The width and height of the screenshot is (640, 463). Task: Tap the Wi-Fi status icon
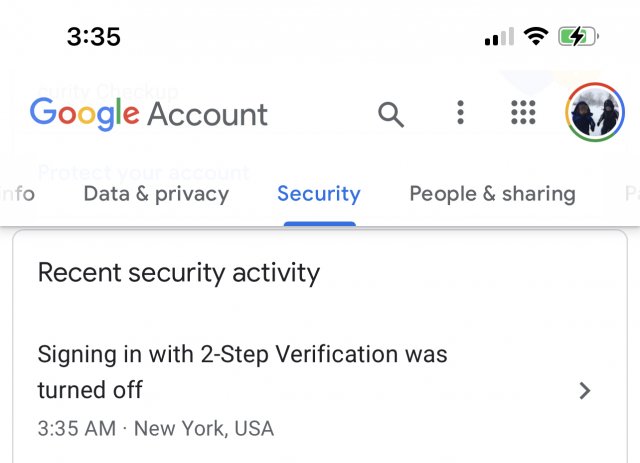click(537, 37)
